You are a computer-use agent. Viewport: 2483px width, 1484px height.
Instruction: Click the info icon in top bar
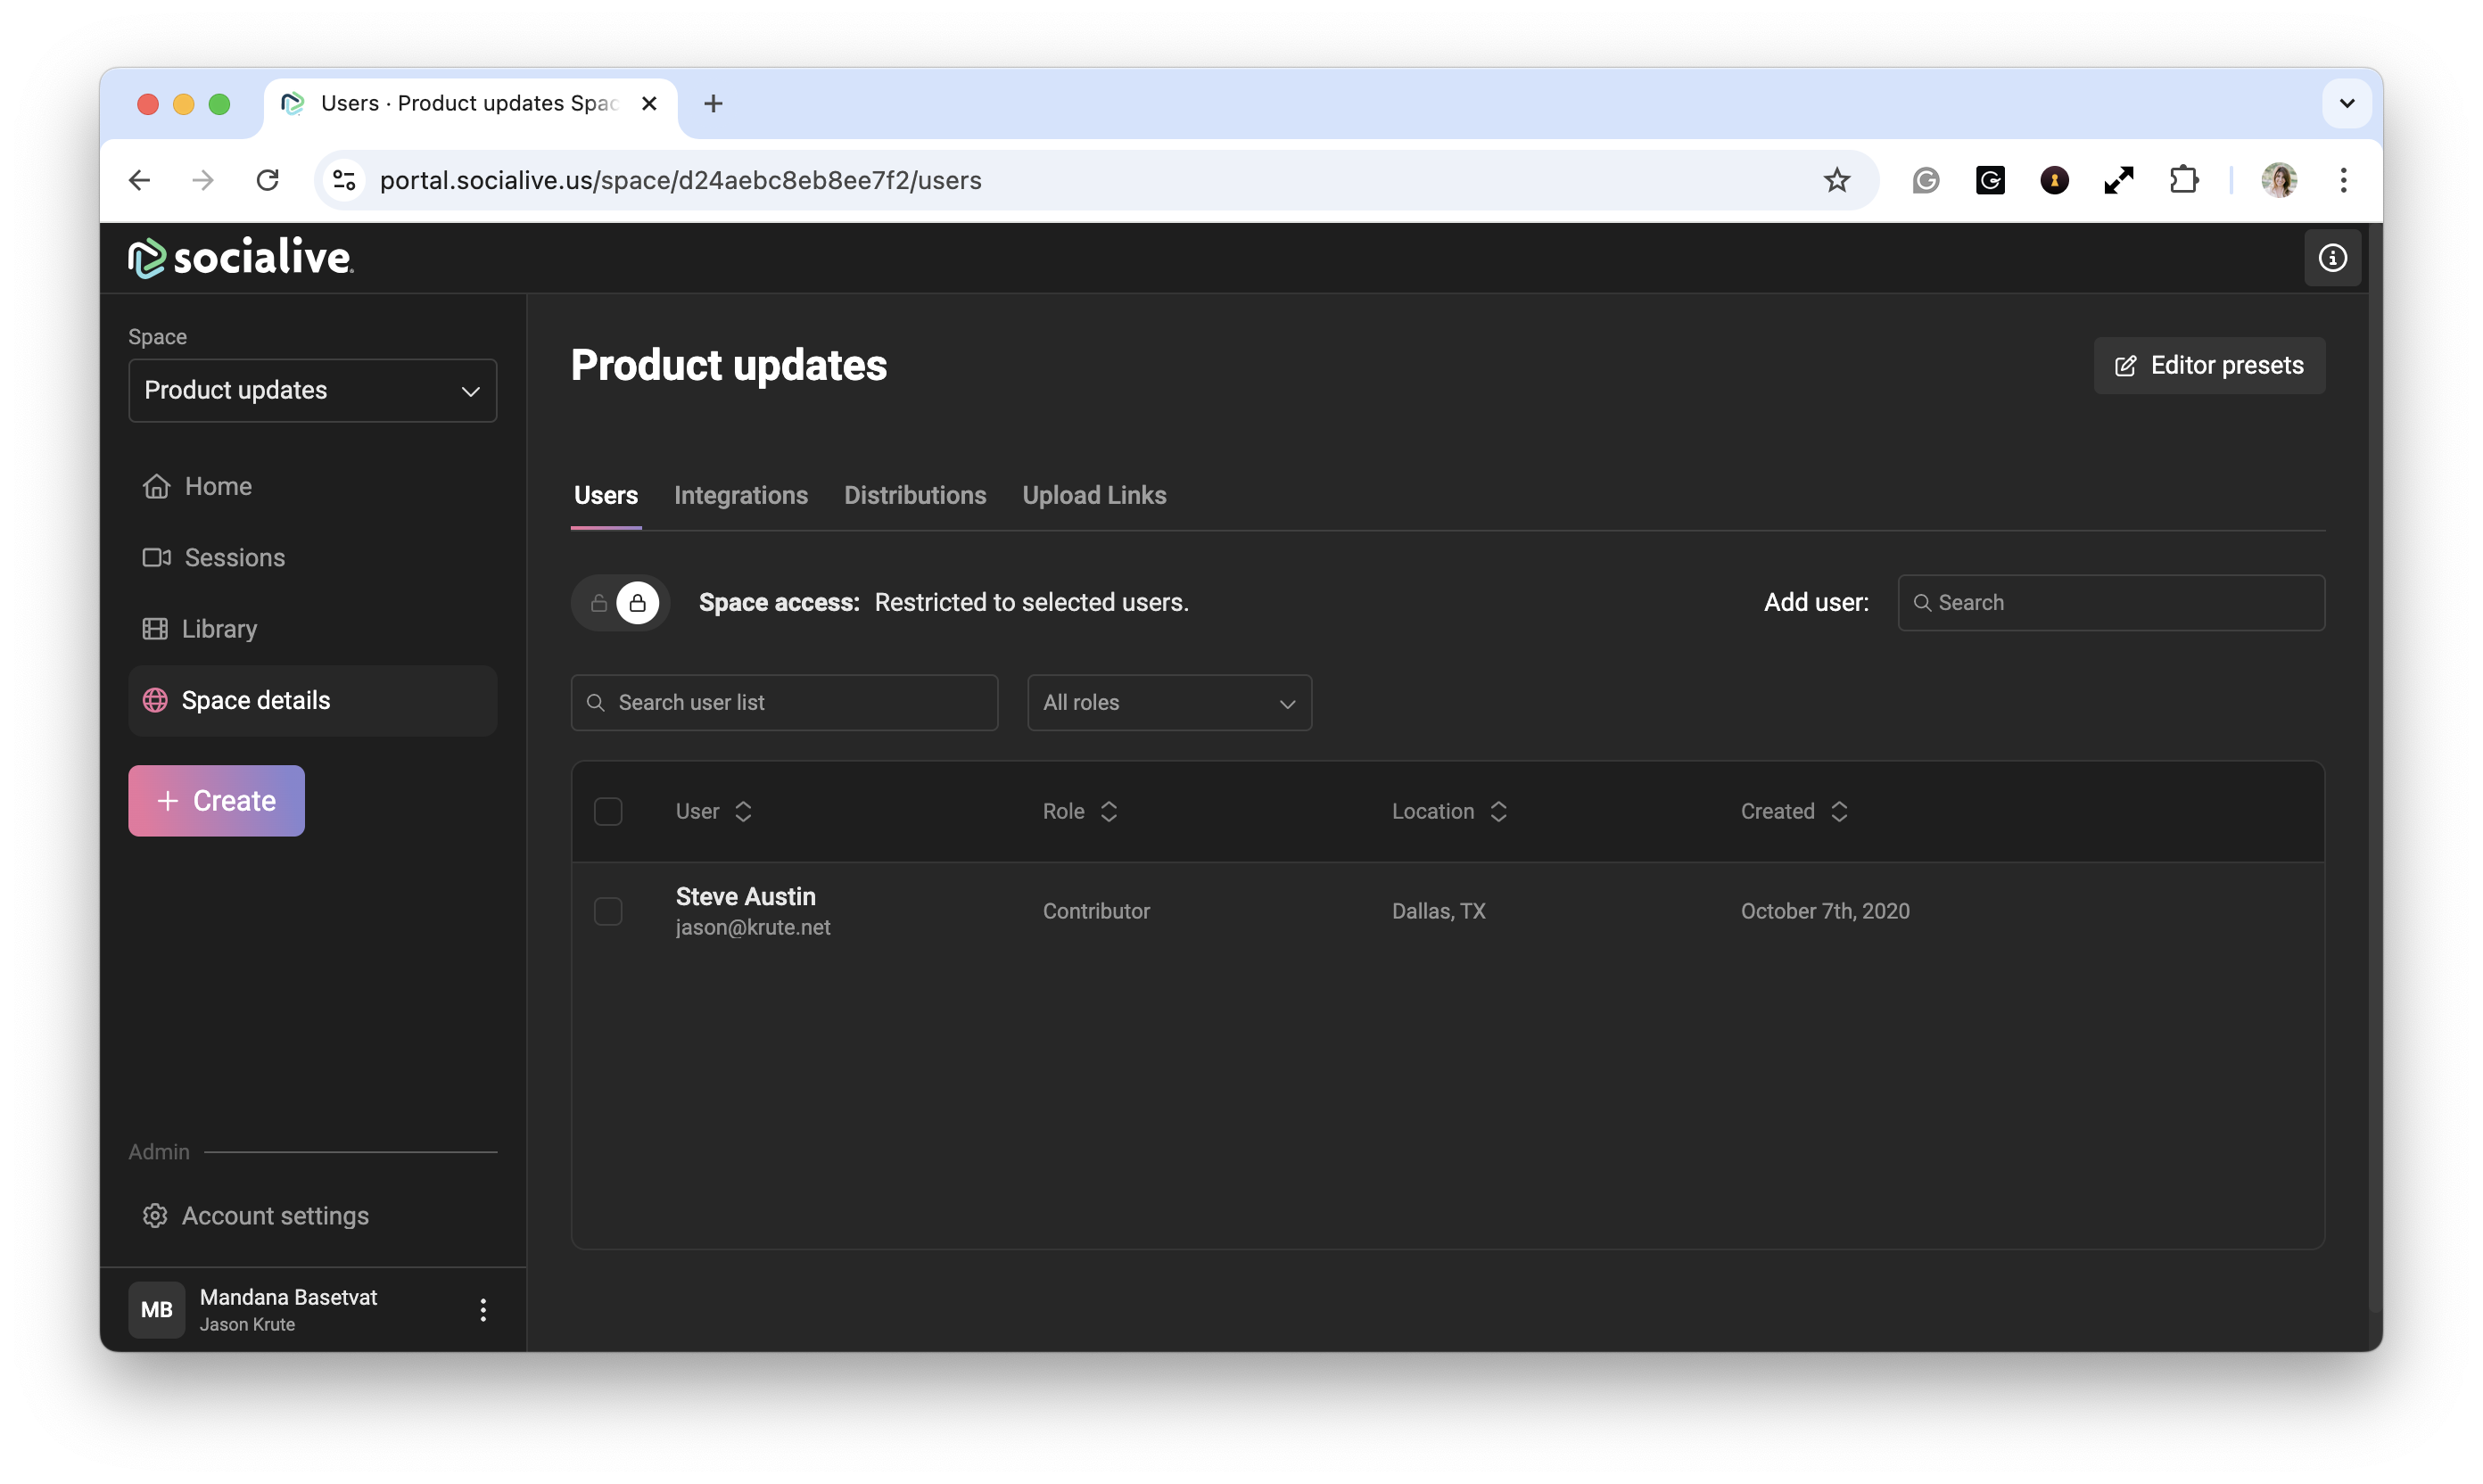click(2331, 258)
